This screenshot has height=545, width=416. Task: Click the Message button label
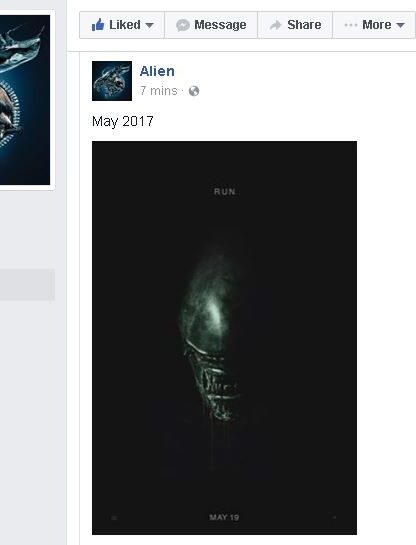(x=220, y=25)
